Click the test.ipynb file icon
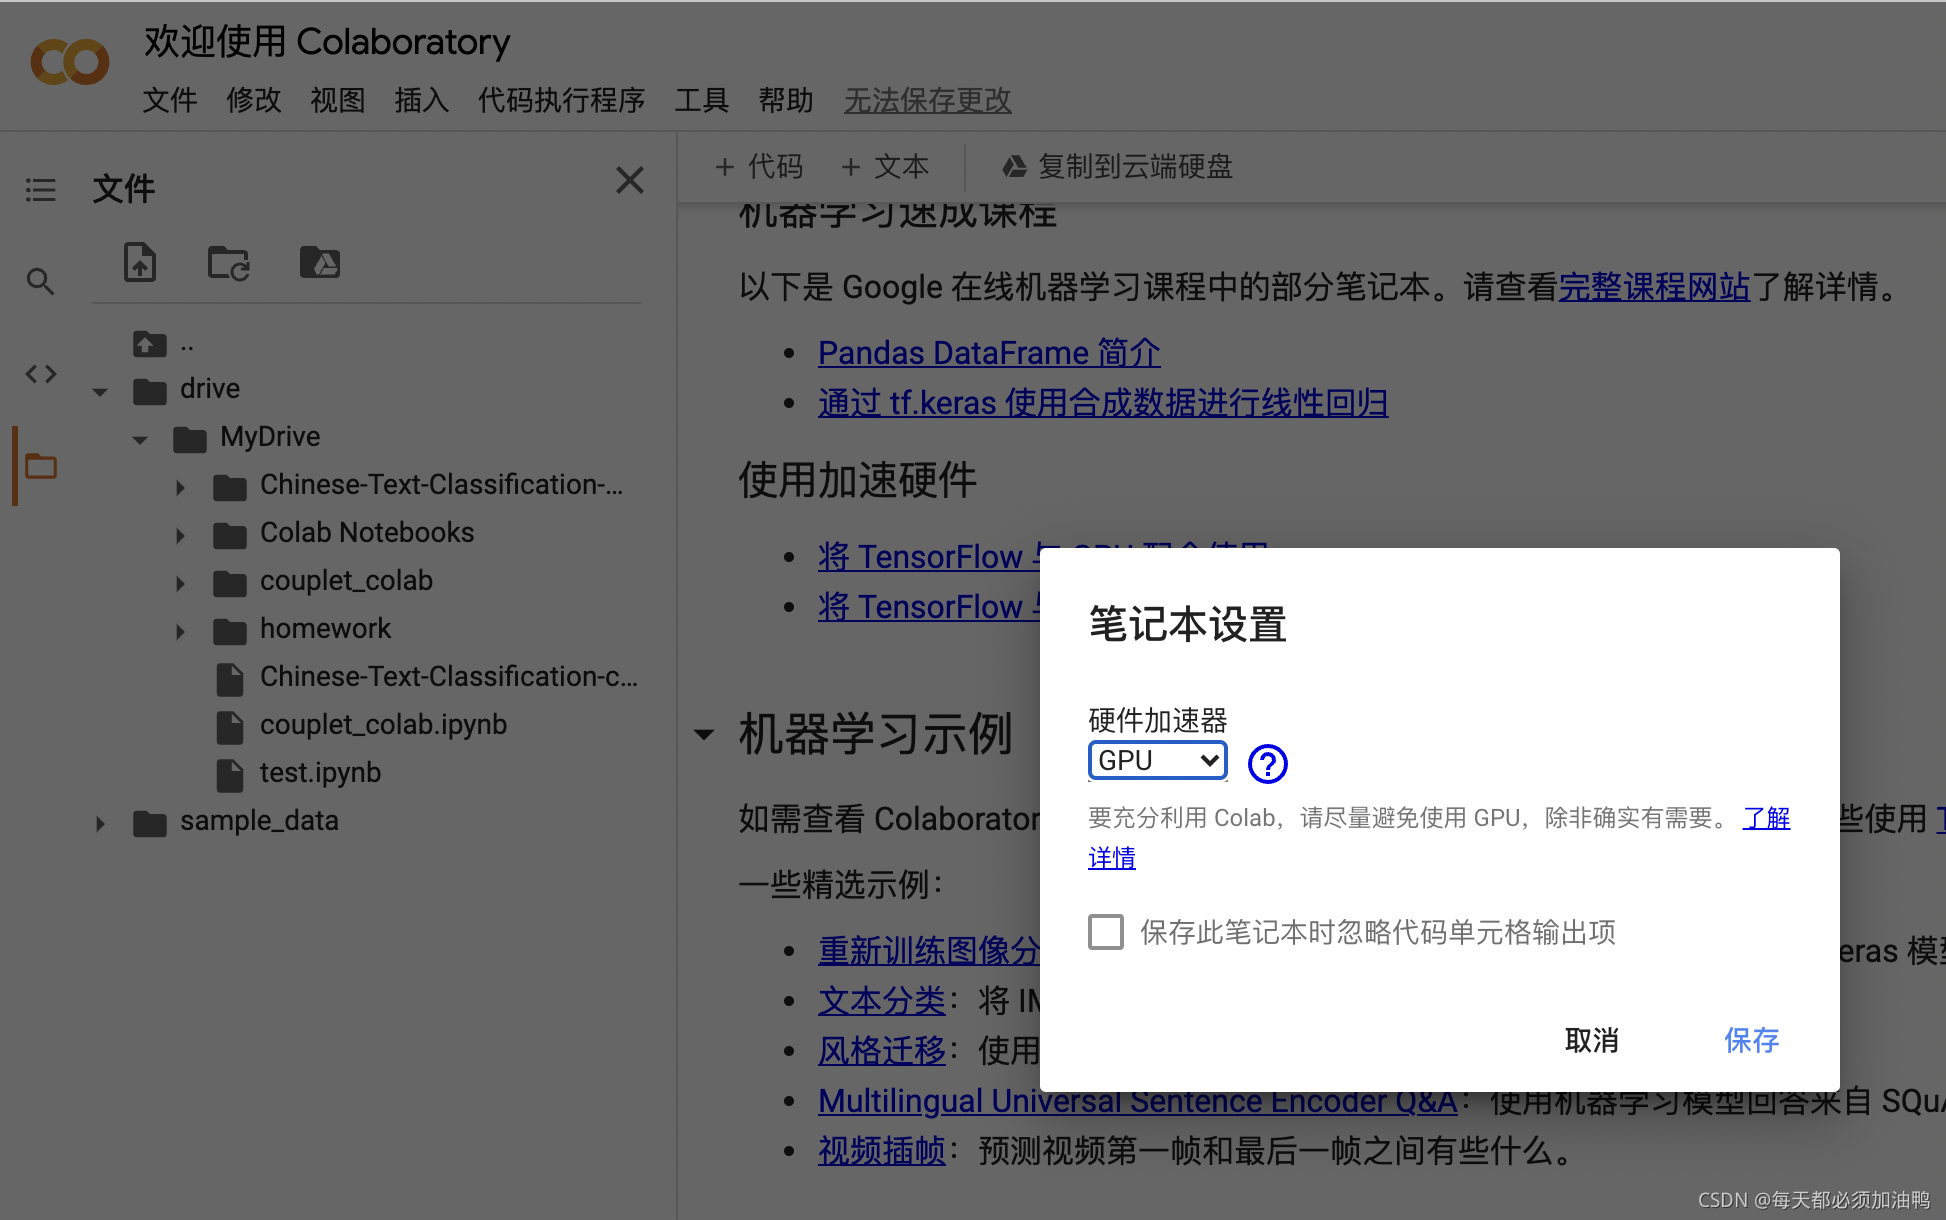Image resolution: width=1946 pixels, height=1220 pixels. pos(230,775)
